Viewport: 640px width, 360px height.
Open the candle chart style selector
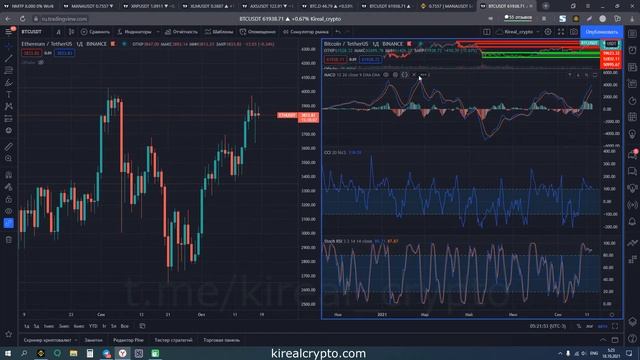[x=71, y=32]
